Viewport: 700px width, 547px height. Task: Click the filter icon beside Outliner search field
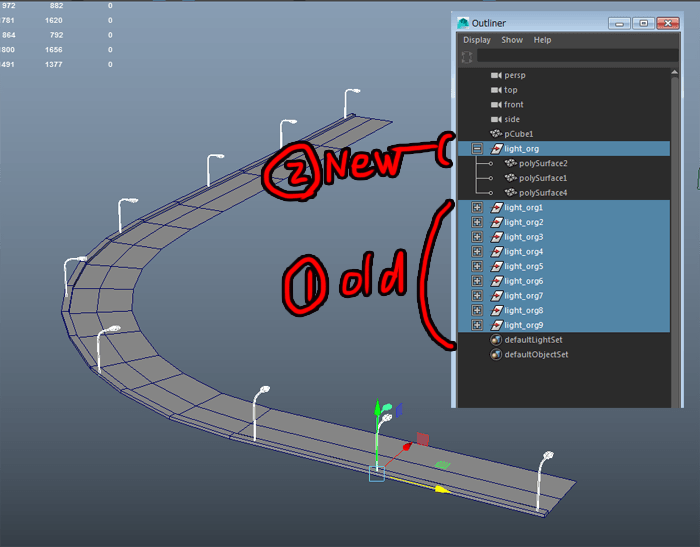coord(467,57)
